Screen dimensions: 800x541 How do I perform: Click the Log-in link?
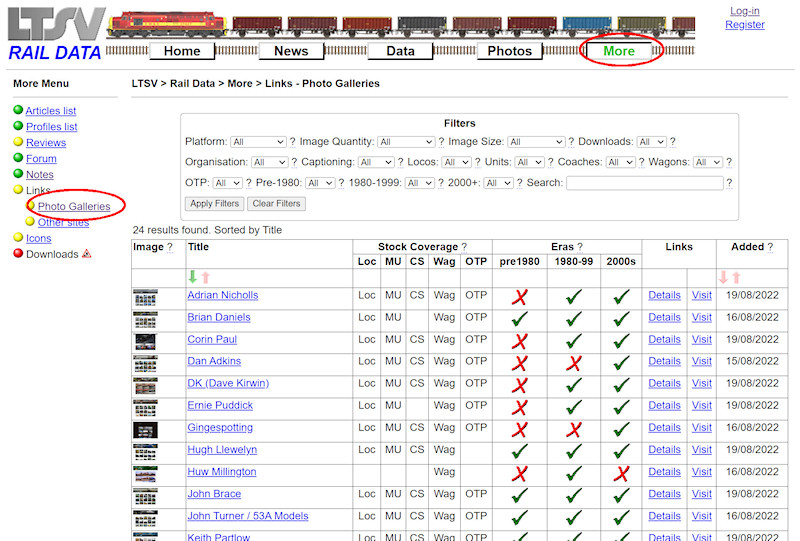[744, 11]
